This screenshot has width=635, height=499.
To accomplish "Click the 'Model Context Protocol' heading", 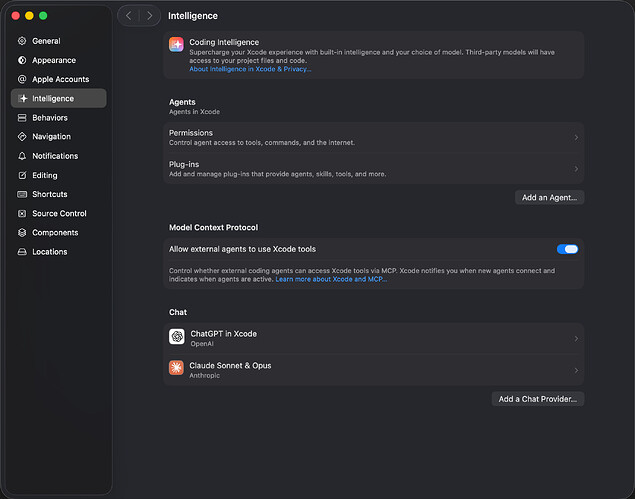I will [213, 227].
